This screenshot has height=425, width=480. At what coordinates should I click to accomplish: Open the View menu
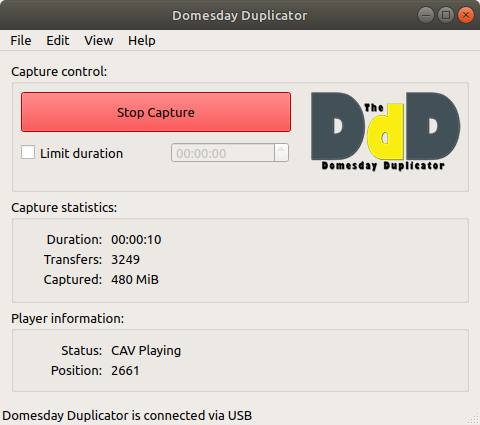[x=99, y=41]
